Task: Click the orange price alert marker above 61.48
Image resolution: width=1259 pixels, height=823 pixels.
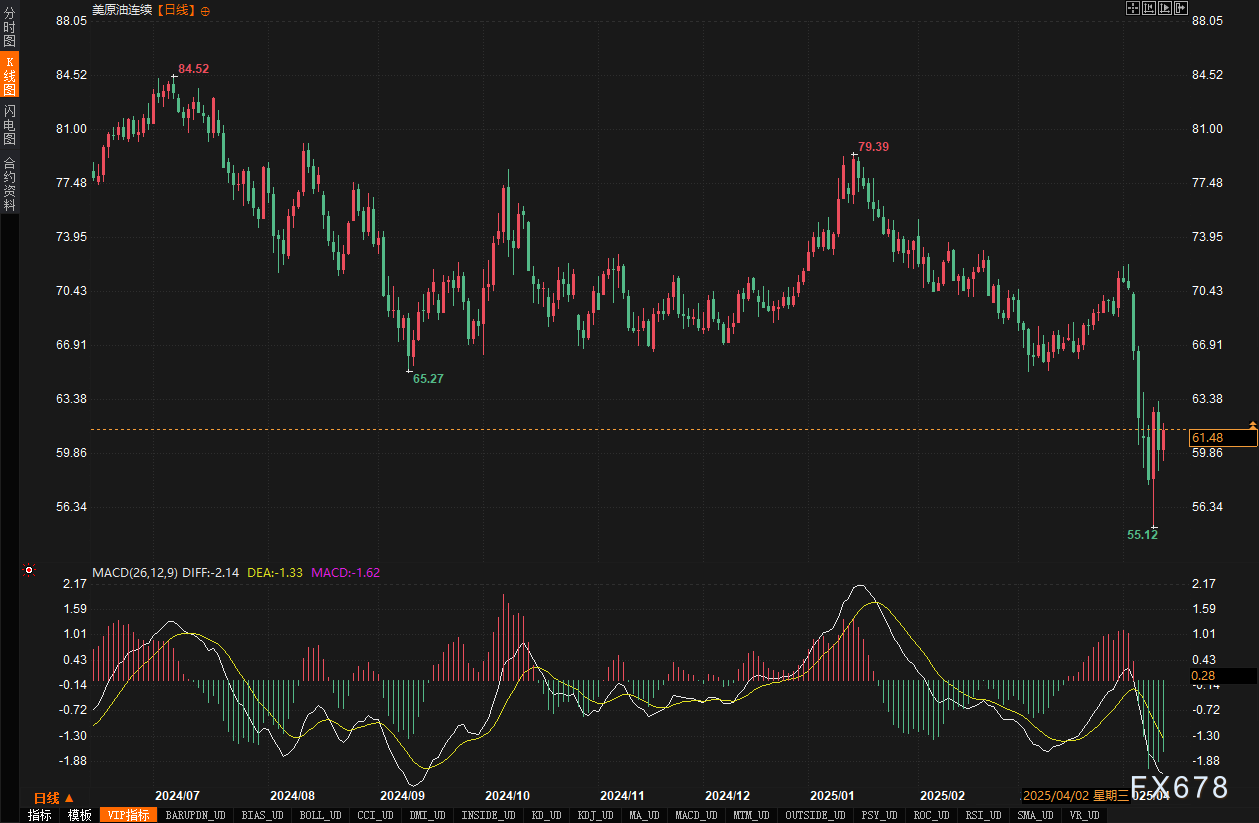Action: 1252,426
